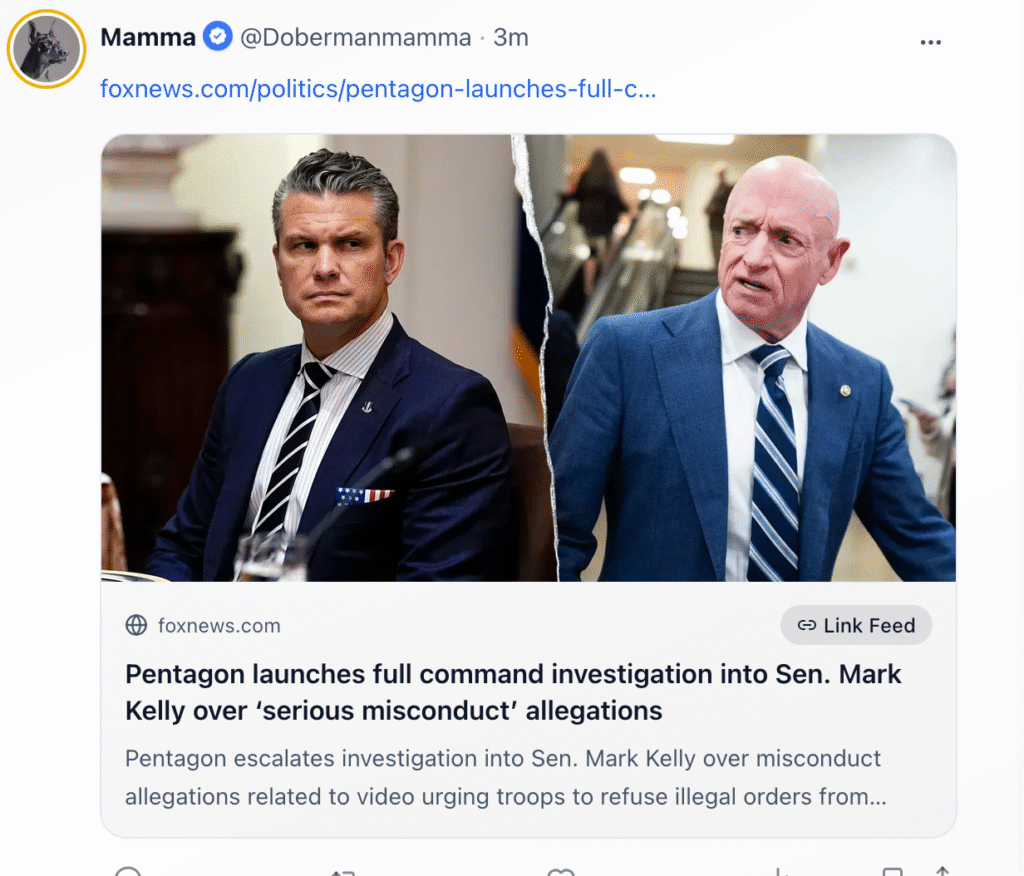Image resolution: width=1024 pixels, height=876 pixels.
Task: Click the display name Mamma
Action: pos(148,38)
